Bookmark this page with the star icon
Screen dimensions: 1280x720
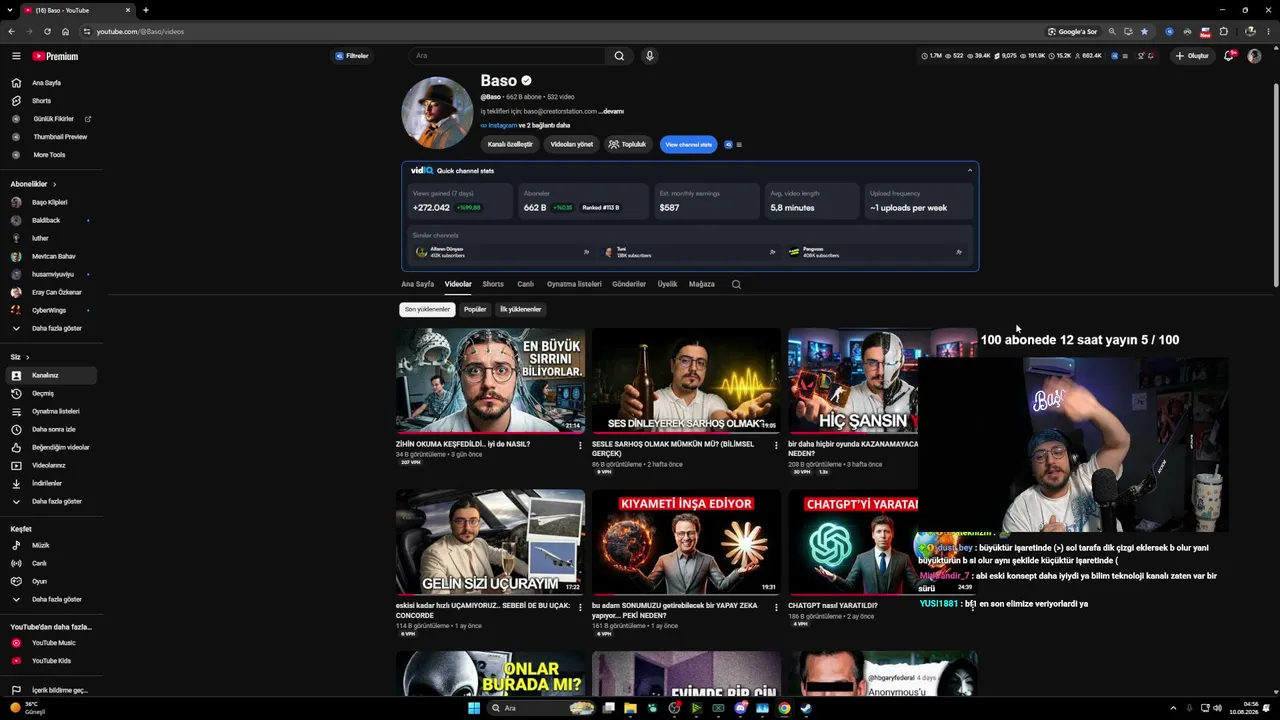(1145, 31)
